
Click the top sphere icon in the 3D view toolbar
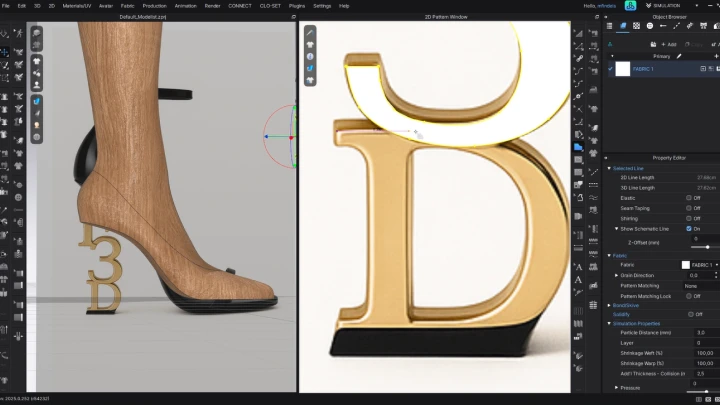[x=36, y=33]
